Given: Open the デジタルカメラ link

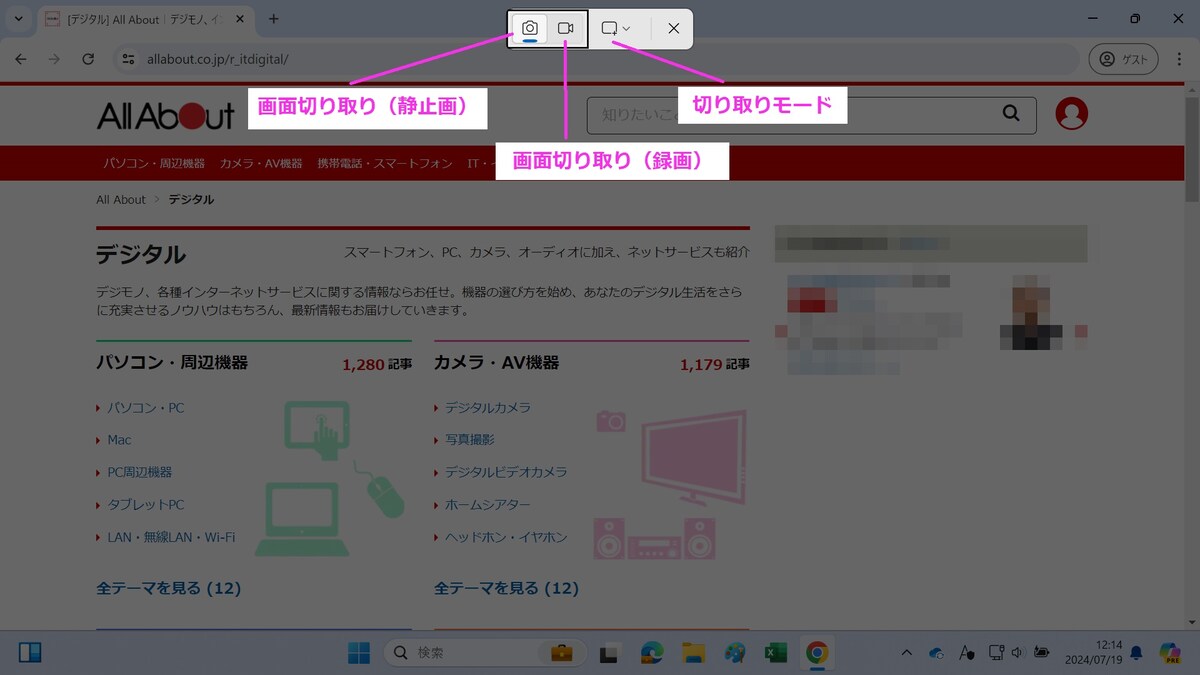Looking at the screenshot, I should coord(488,408).
